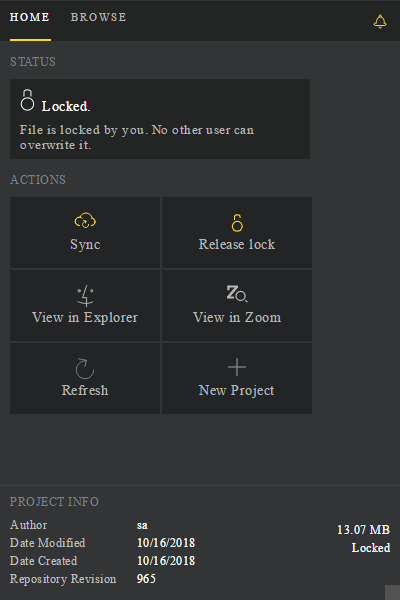The height and width of the screenshot is (600, 400).
Task: Click the Release lock text
Action: point(237,244)
